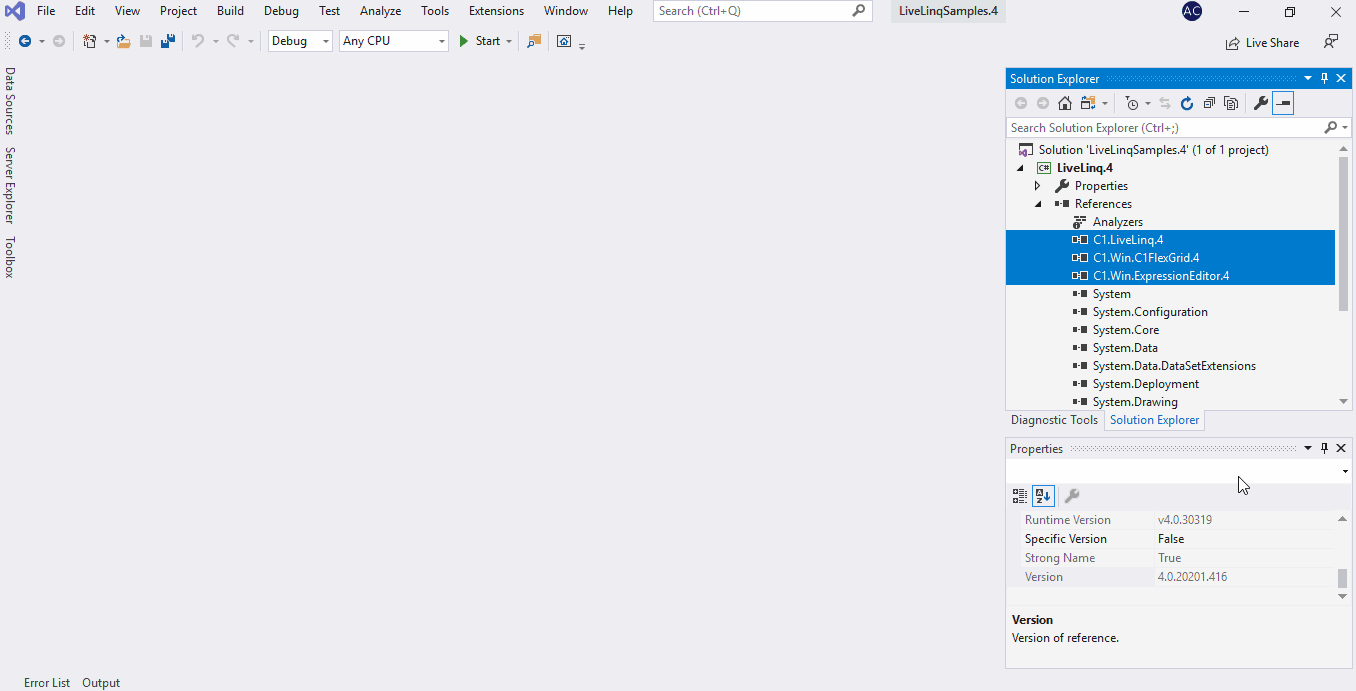Image resolution: width=1356 pixels, height=691 pixels.
Task: Click the account badge AC
Action: tap(1191, 11)
